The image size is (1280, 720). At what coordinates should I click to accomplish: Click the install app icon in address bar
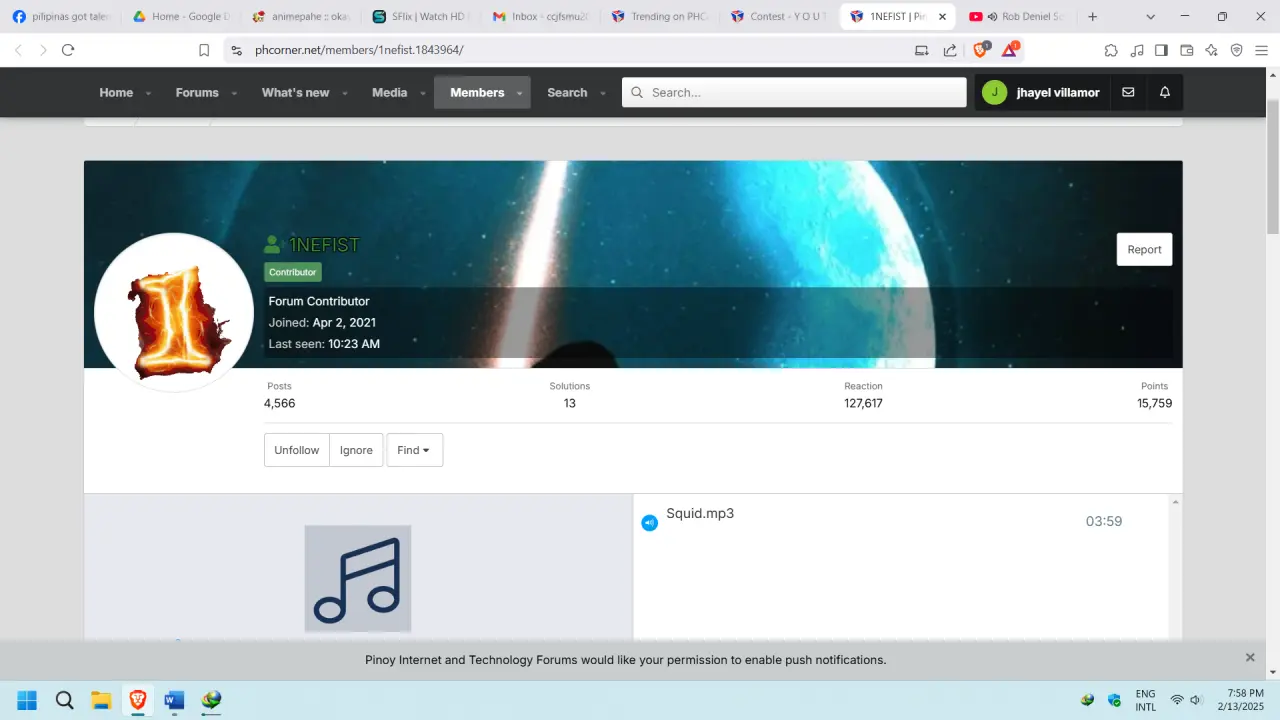[x=922, y=50]
